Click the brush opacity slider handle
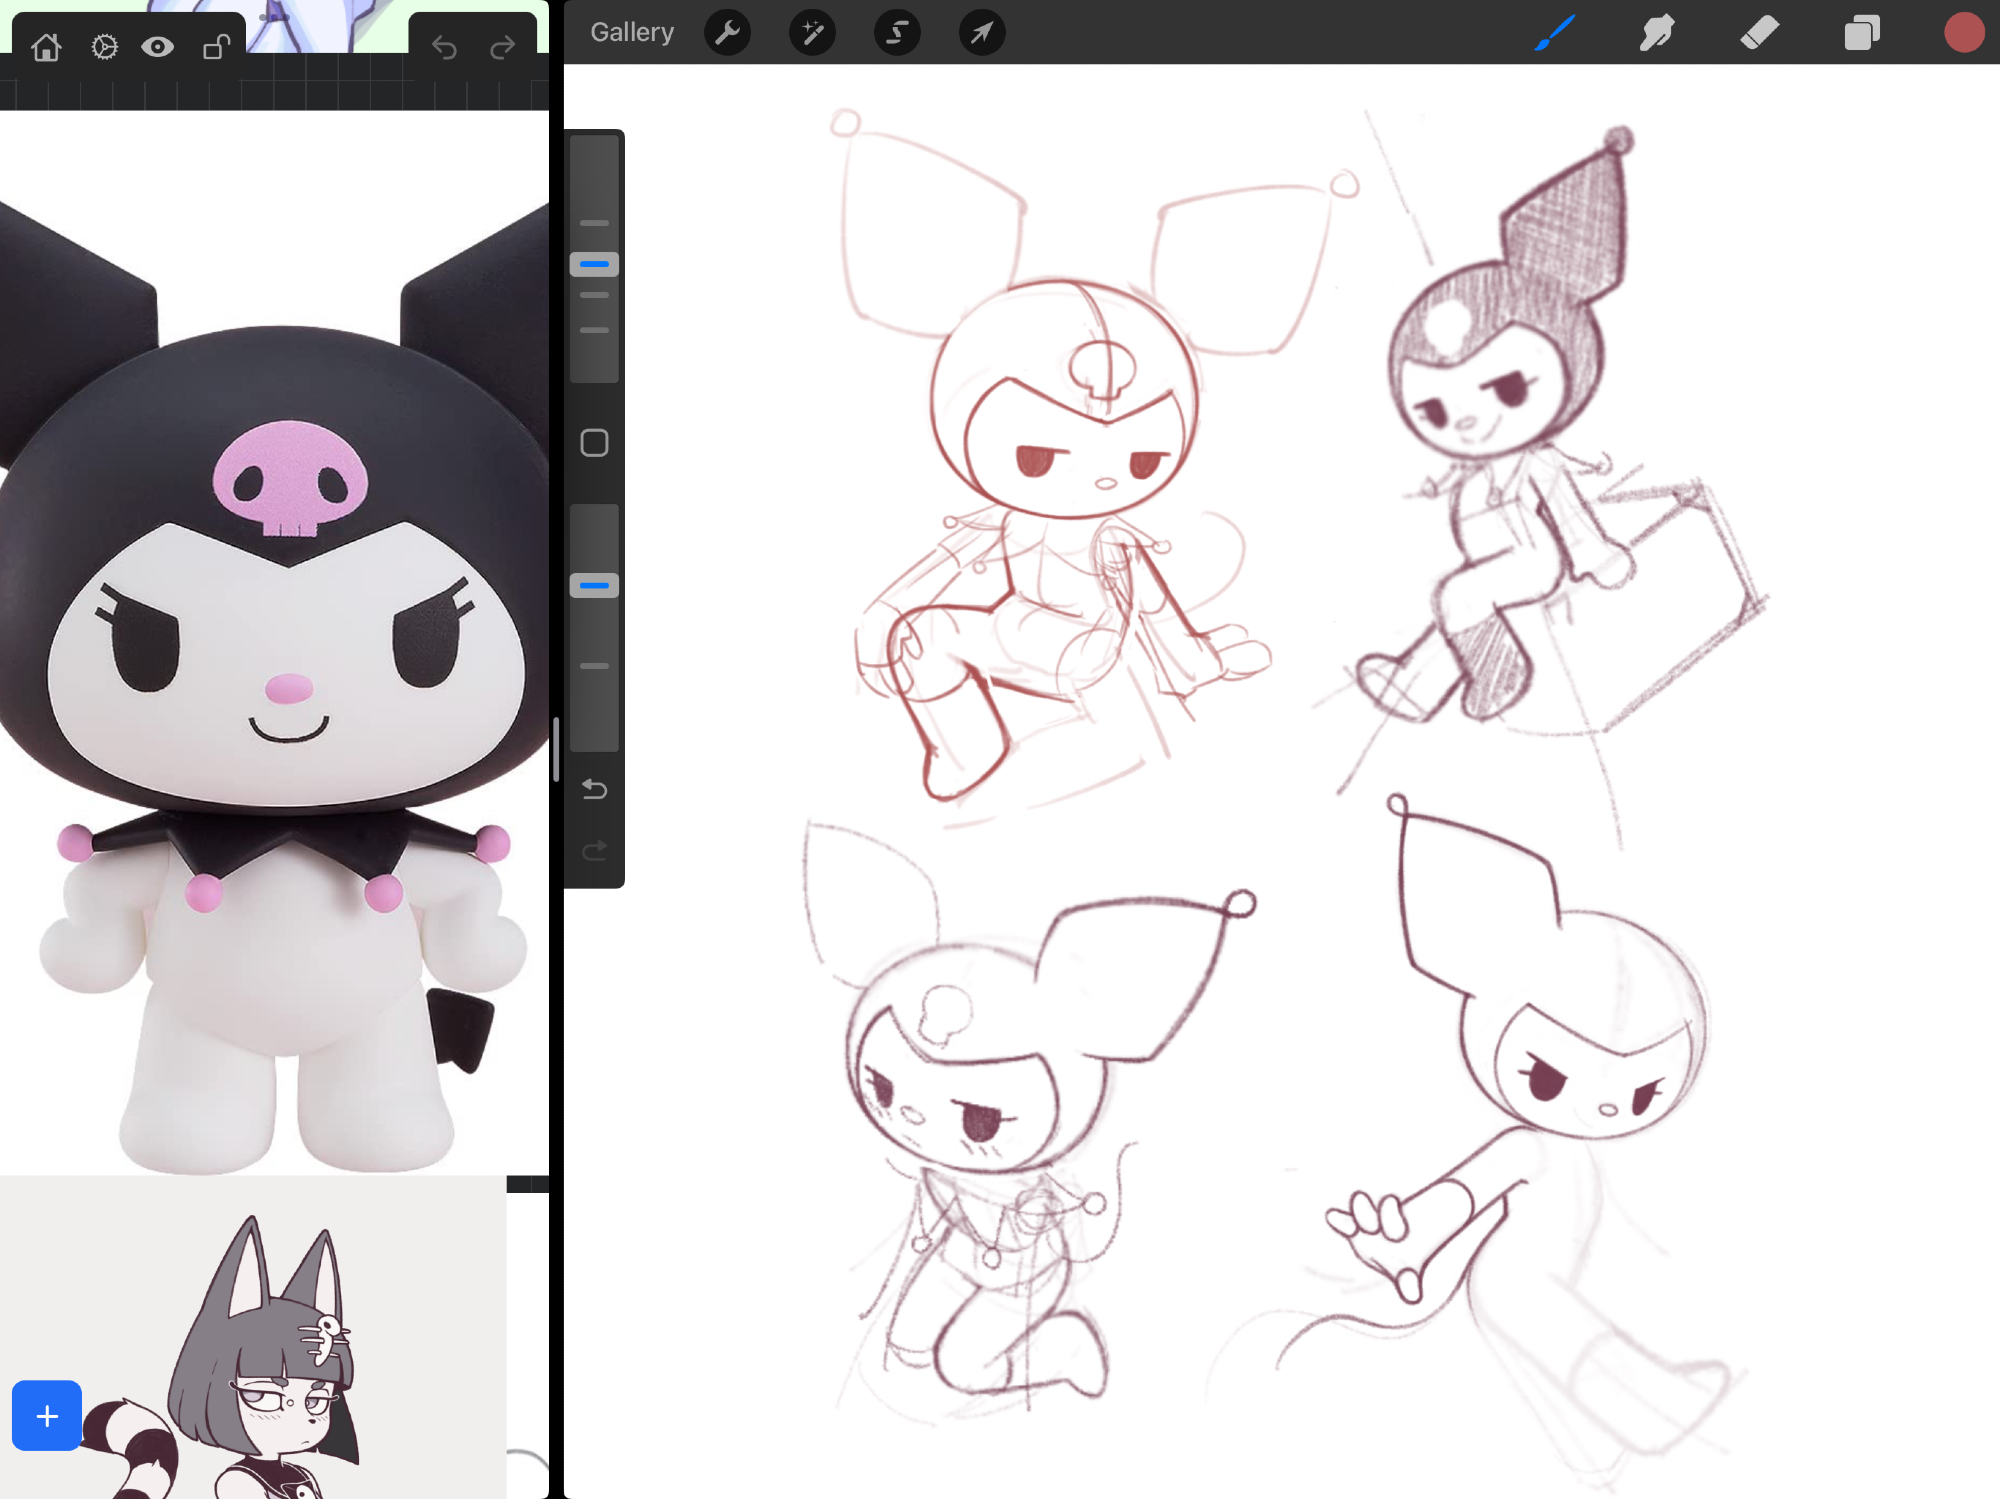 pyautogui.click(x=594, y=585)
